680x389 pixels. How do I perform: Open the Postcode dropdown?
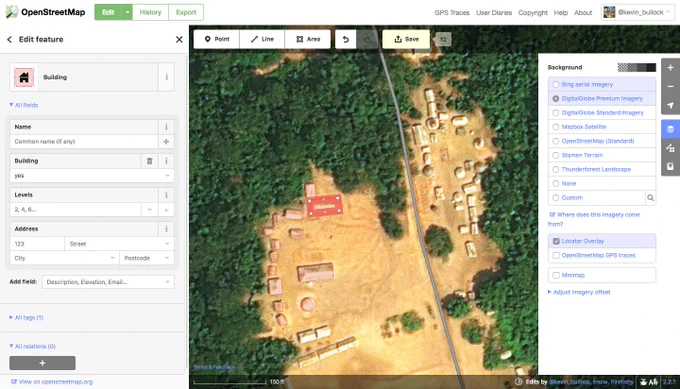click(x=167, y=258)
